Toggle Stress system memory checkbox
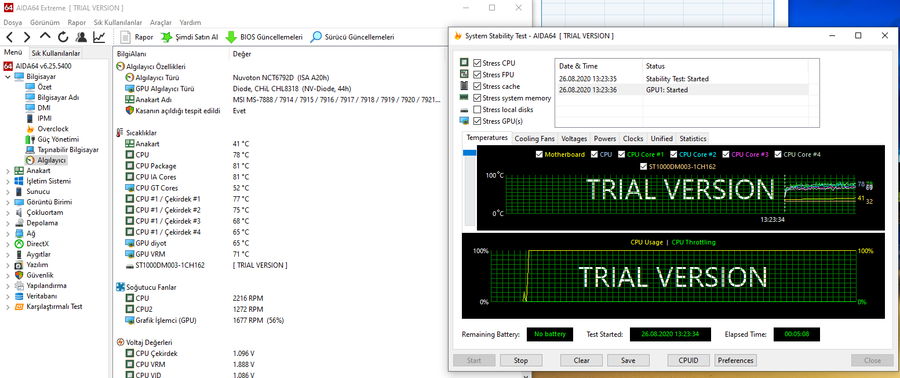The image size is (900, 378). [477, 98]
